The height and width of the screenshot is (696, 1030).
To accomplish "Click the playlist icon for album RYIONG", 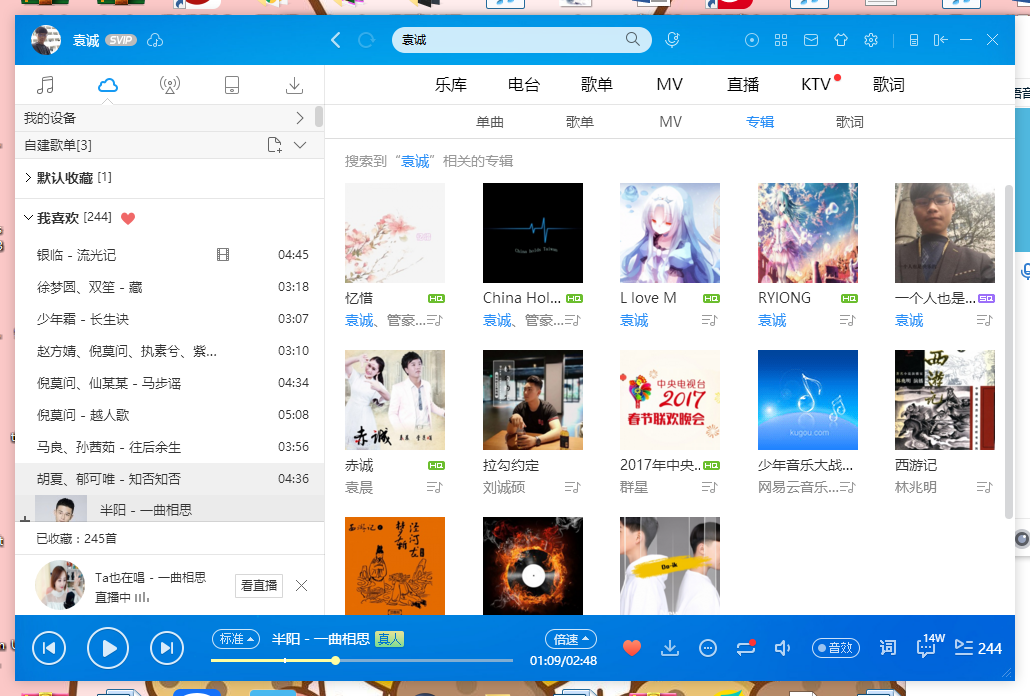I will (x=847, y=320).
